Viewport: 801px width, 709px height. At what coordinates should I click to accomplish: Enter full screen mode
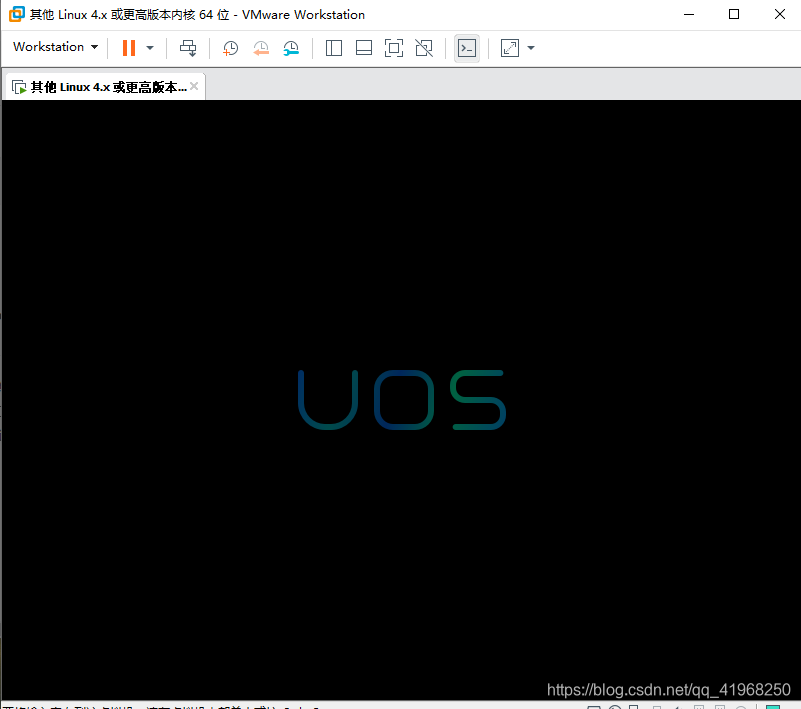tap(394, 48)
